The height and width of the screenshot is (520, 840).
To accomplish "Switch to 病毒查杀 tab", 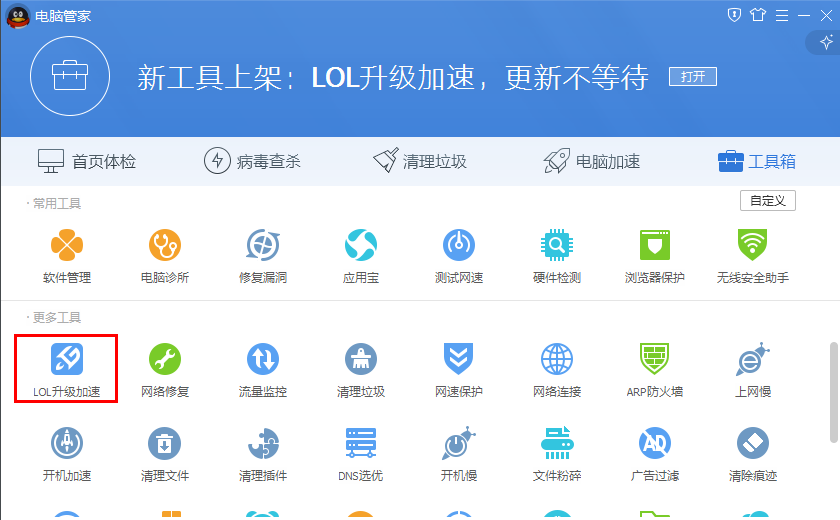I will coord(252,161).
